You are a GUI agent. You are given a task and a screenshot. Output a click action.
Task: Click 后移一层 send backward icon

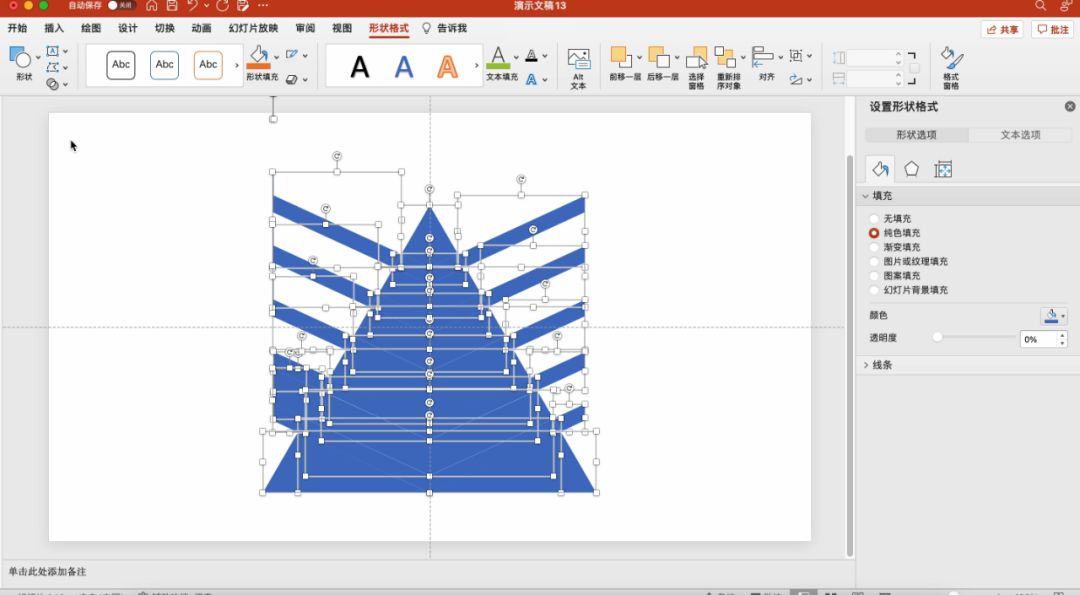click(x=658, y=57)
